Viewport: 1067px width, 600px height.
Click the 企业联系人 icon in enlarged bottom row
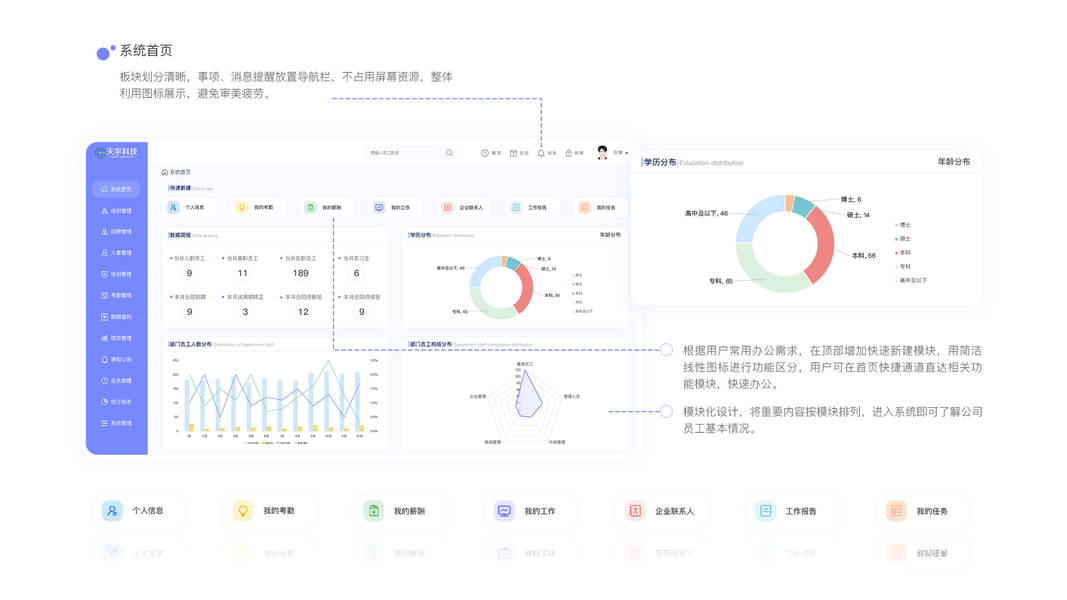635,511
